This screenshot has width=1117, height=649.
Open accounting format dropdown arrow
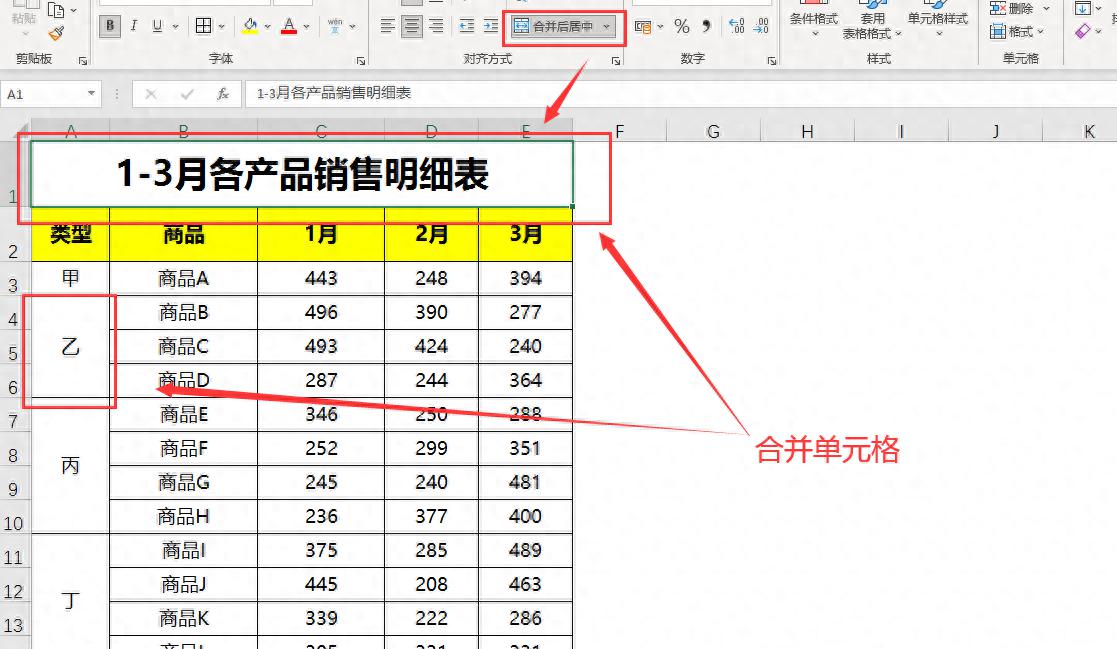pyautogui.click(x=660, y=27)
